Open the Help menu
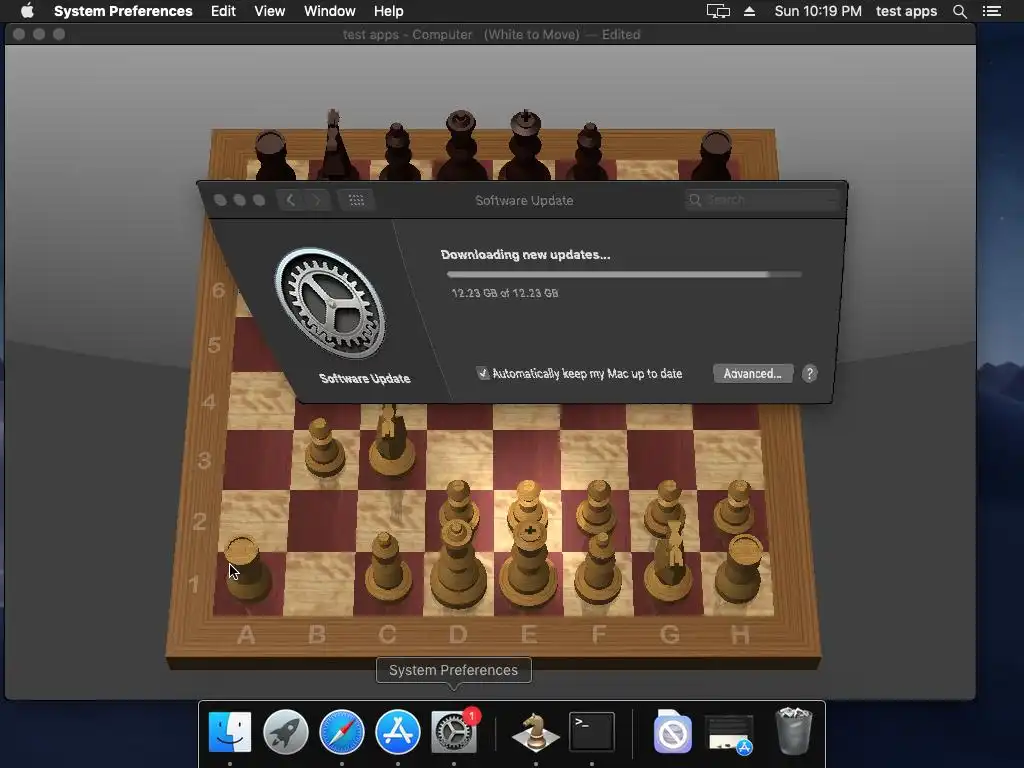This screenshot has height=768, width=1024. [389, 11]
